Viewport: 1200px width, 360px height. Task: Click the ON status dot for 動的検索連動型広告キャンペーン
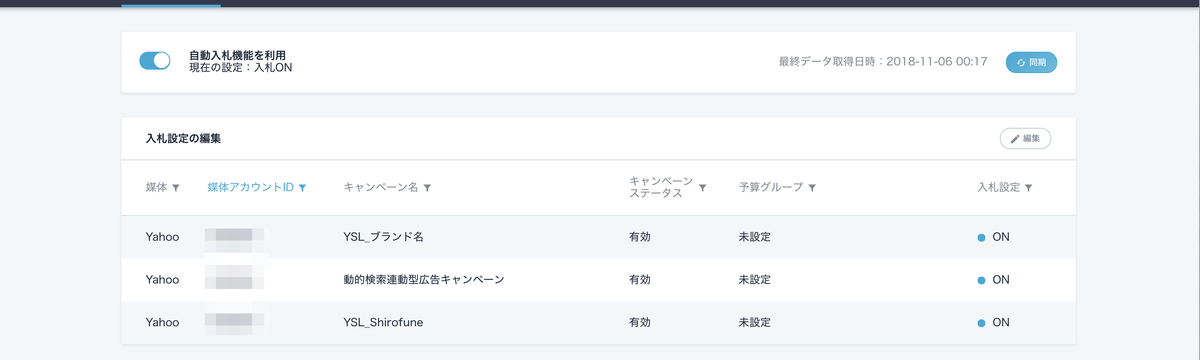coord(981,280)
